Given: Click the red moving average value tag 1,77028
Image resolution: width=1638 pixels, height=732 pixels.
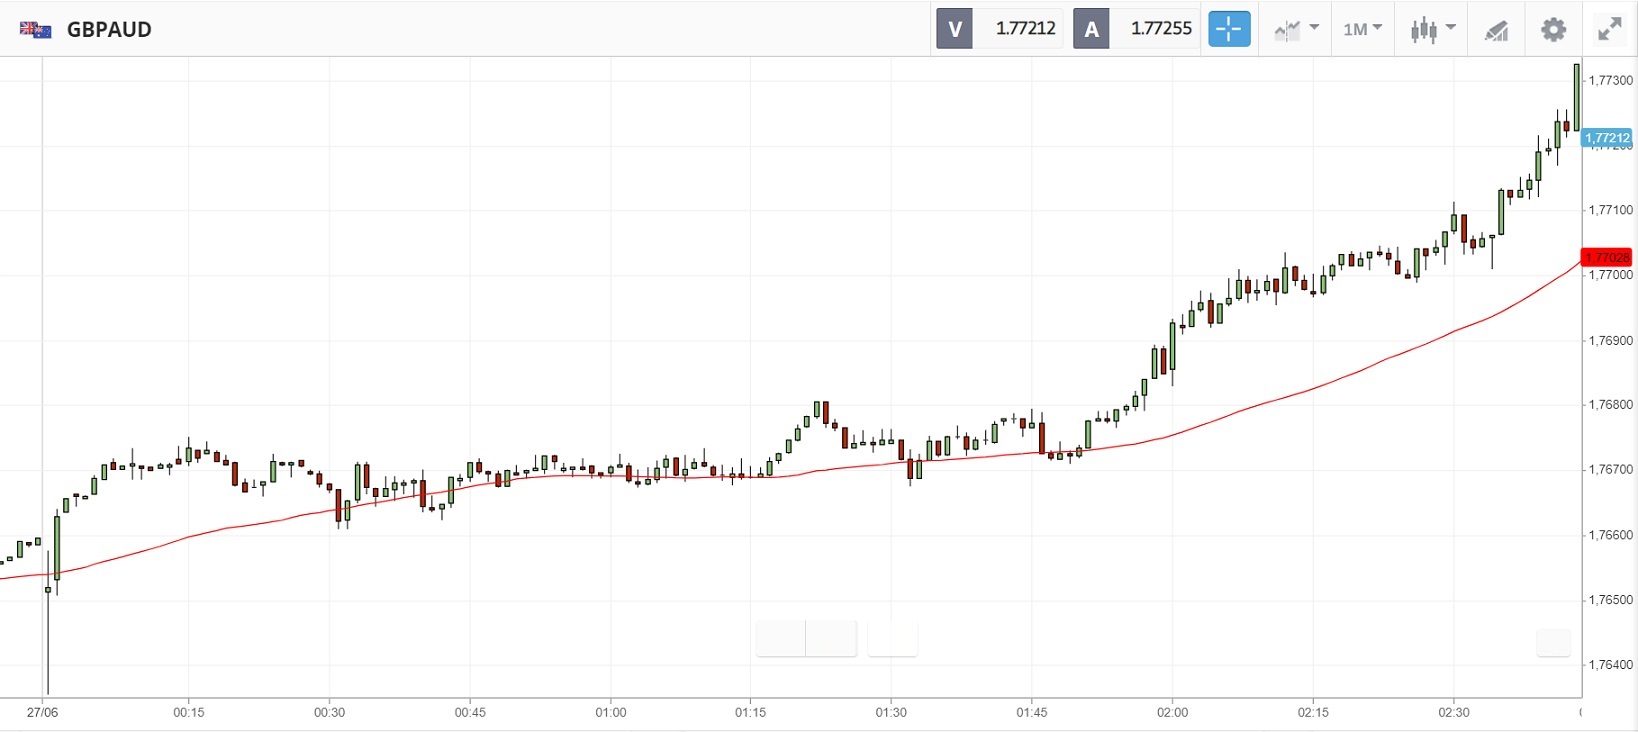Looking at the screenshot, I should (x=1607, y=257).
